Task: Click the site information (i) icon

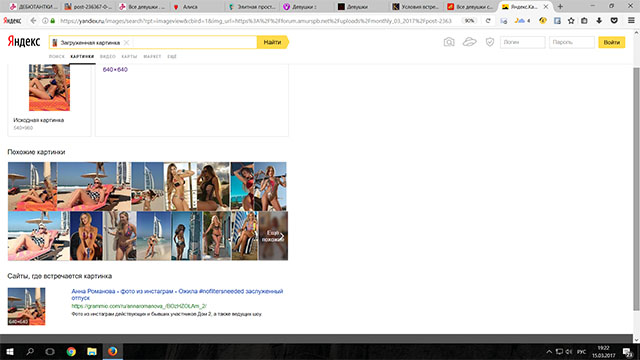Action: tap(45, 20)
